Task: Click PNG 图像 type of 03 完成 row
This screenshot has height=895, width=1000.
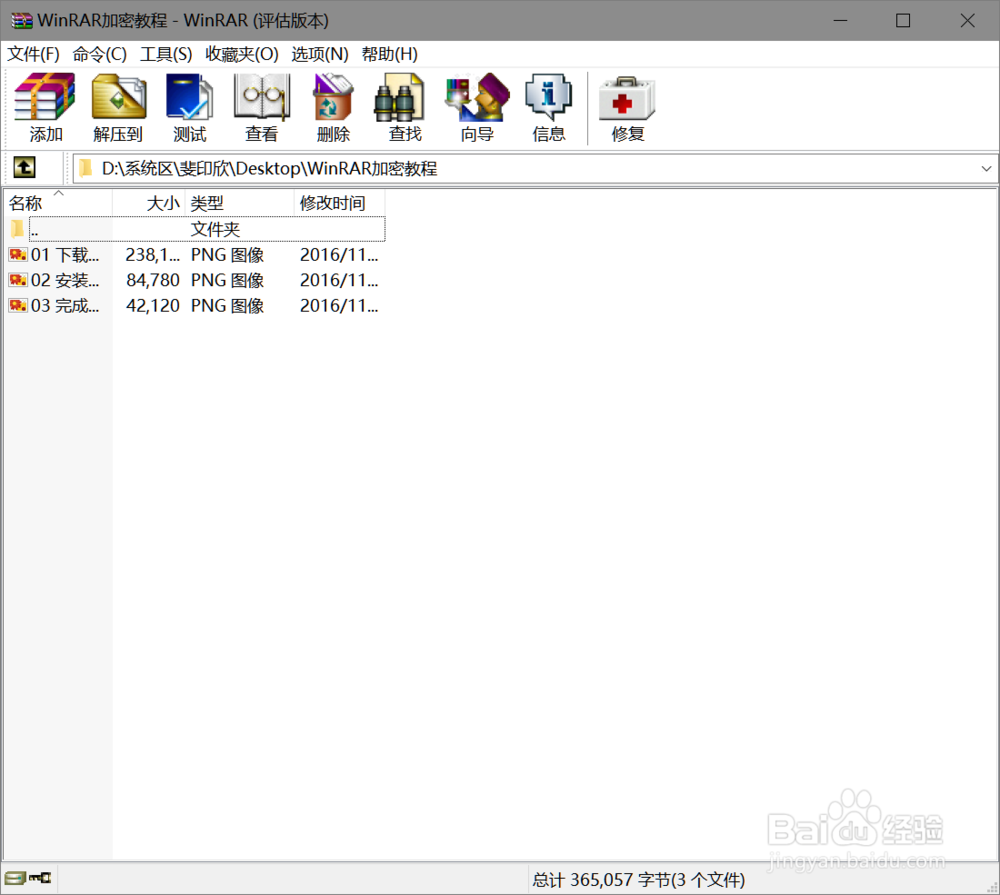Action: point(228,306)
